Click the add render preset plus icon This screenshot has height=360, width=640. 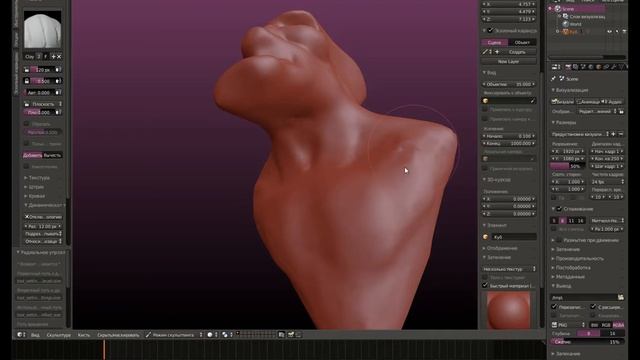tap(613, 134)
